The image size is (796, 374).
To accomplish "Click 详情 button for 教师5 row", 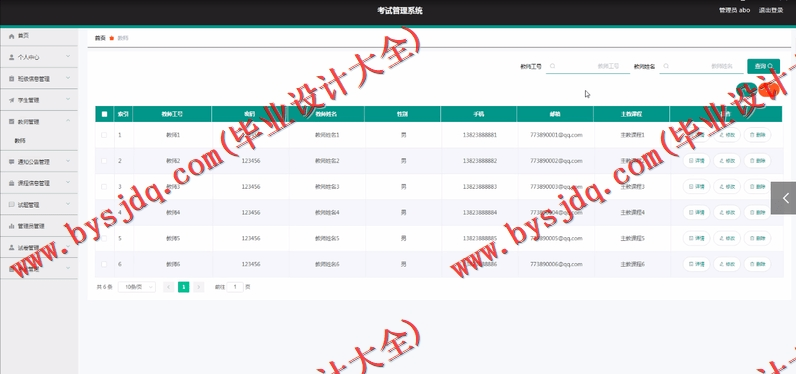I will [696, 239].
